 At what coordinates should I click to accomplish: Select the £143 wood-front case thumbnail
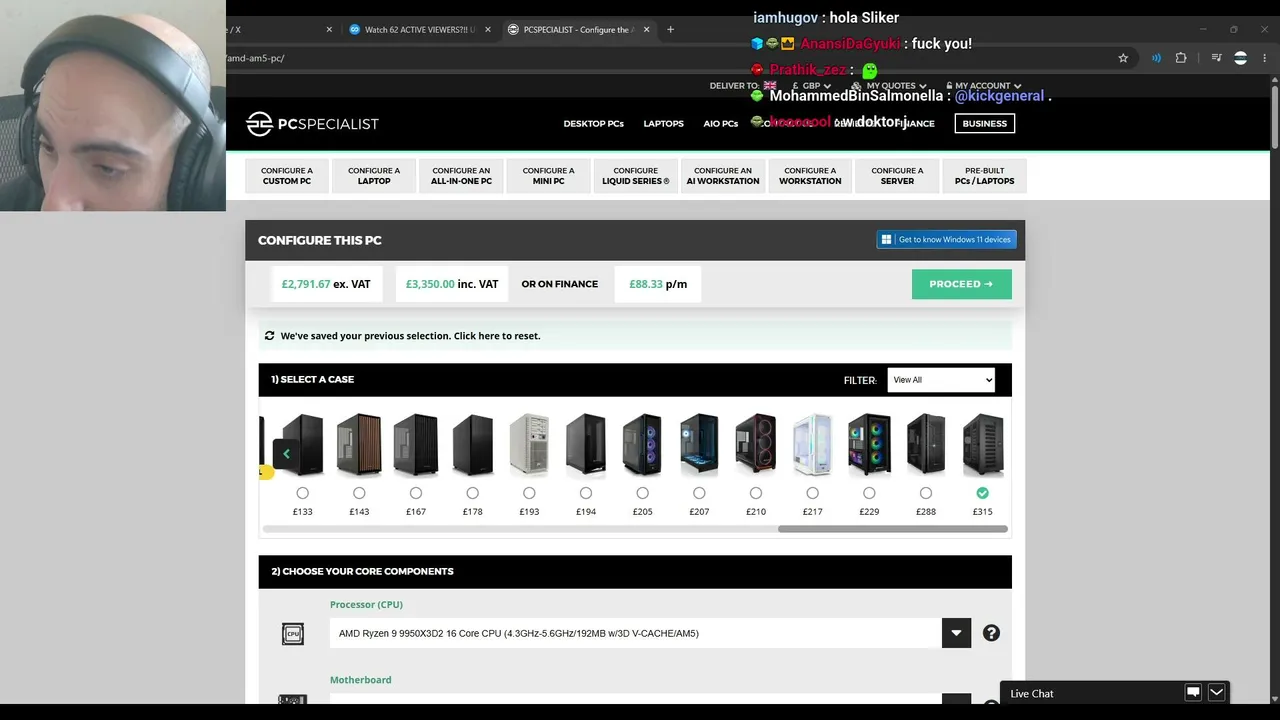359,445
